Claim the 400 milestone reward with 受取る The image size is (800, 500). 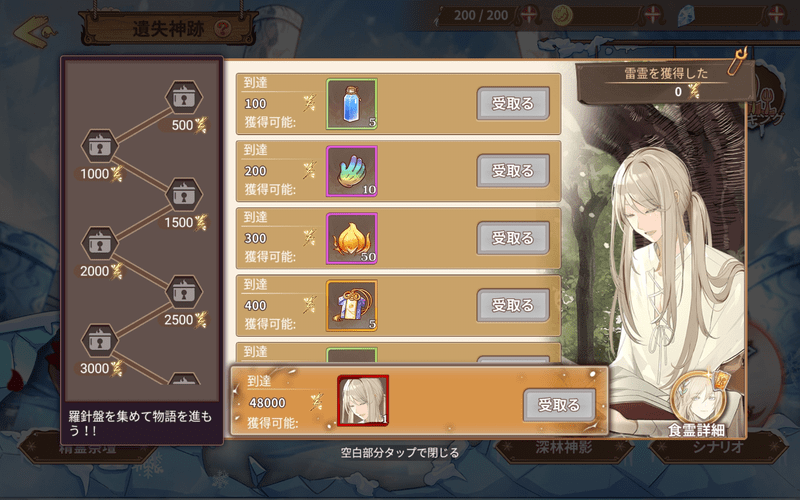(513, 305)
